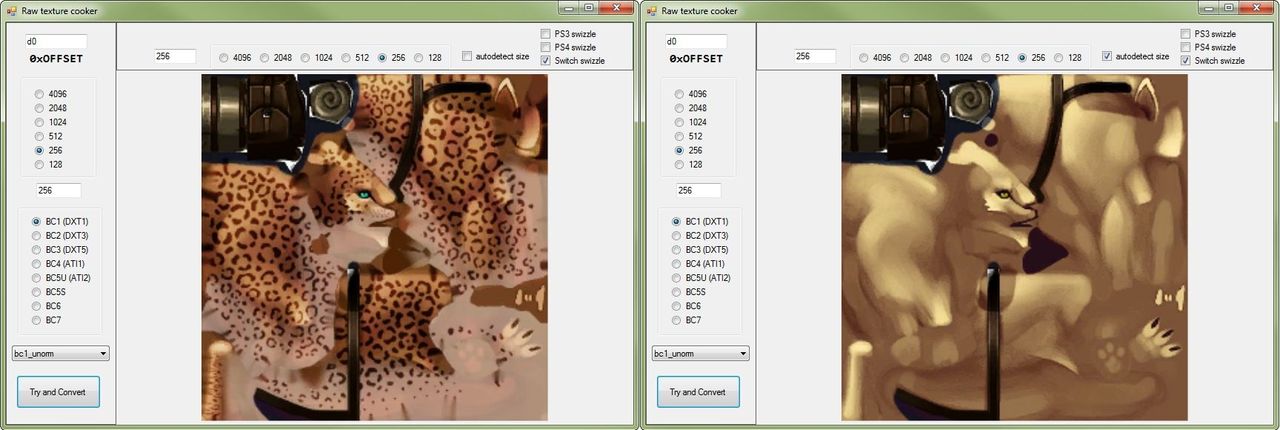Click beige texture preview in right window
1280x430 pixels.
(x=1015, y=247)
